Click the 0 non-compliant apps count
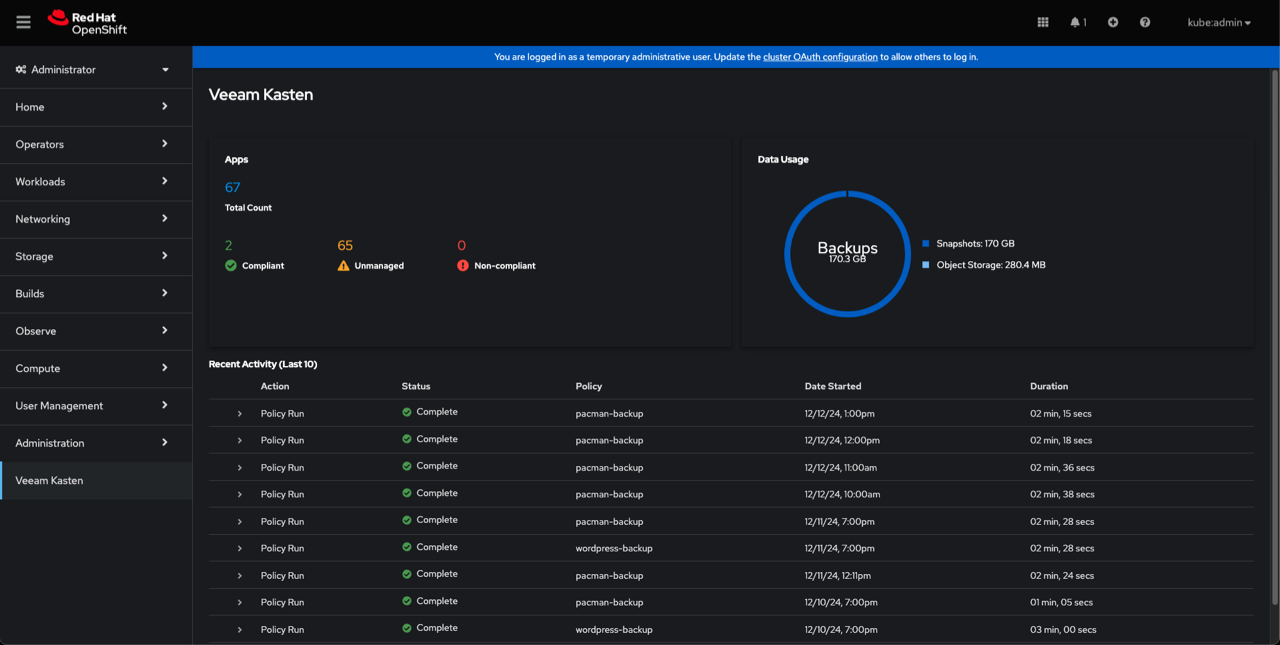 coord(461,245)
